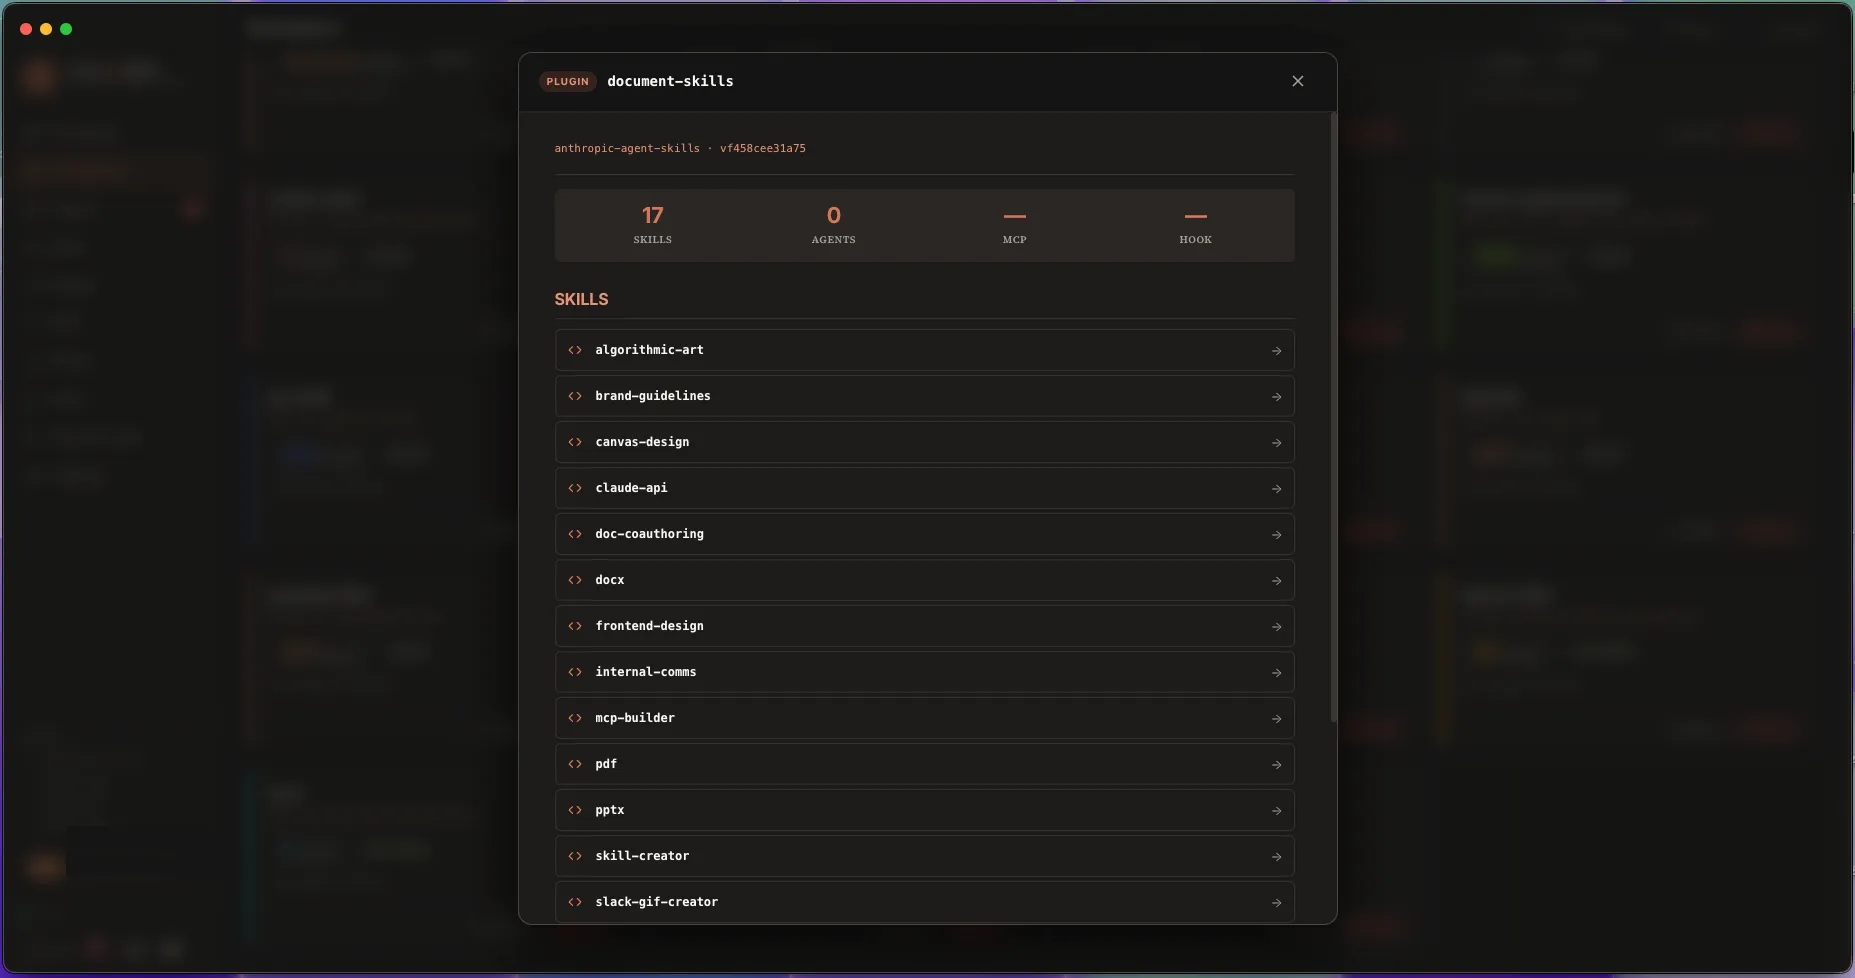Screen dimensions: 1855x978
Task: Click the arrow on the claude-api row
Action: pyautogui.click(x=1276, y=489)
